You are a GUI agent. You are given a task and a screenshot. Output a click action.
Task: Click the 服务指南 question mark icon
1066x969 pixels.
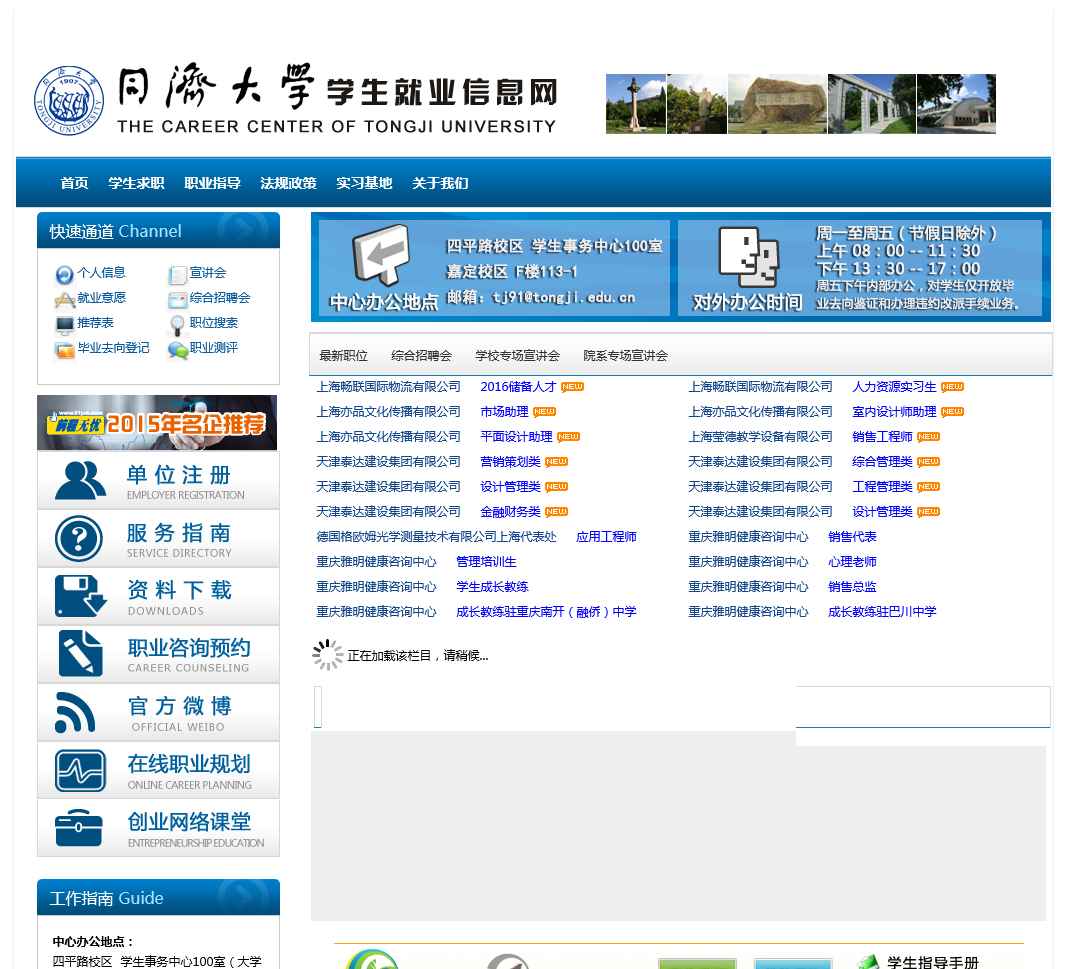click(79, 539)
